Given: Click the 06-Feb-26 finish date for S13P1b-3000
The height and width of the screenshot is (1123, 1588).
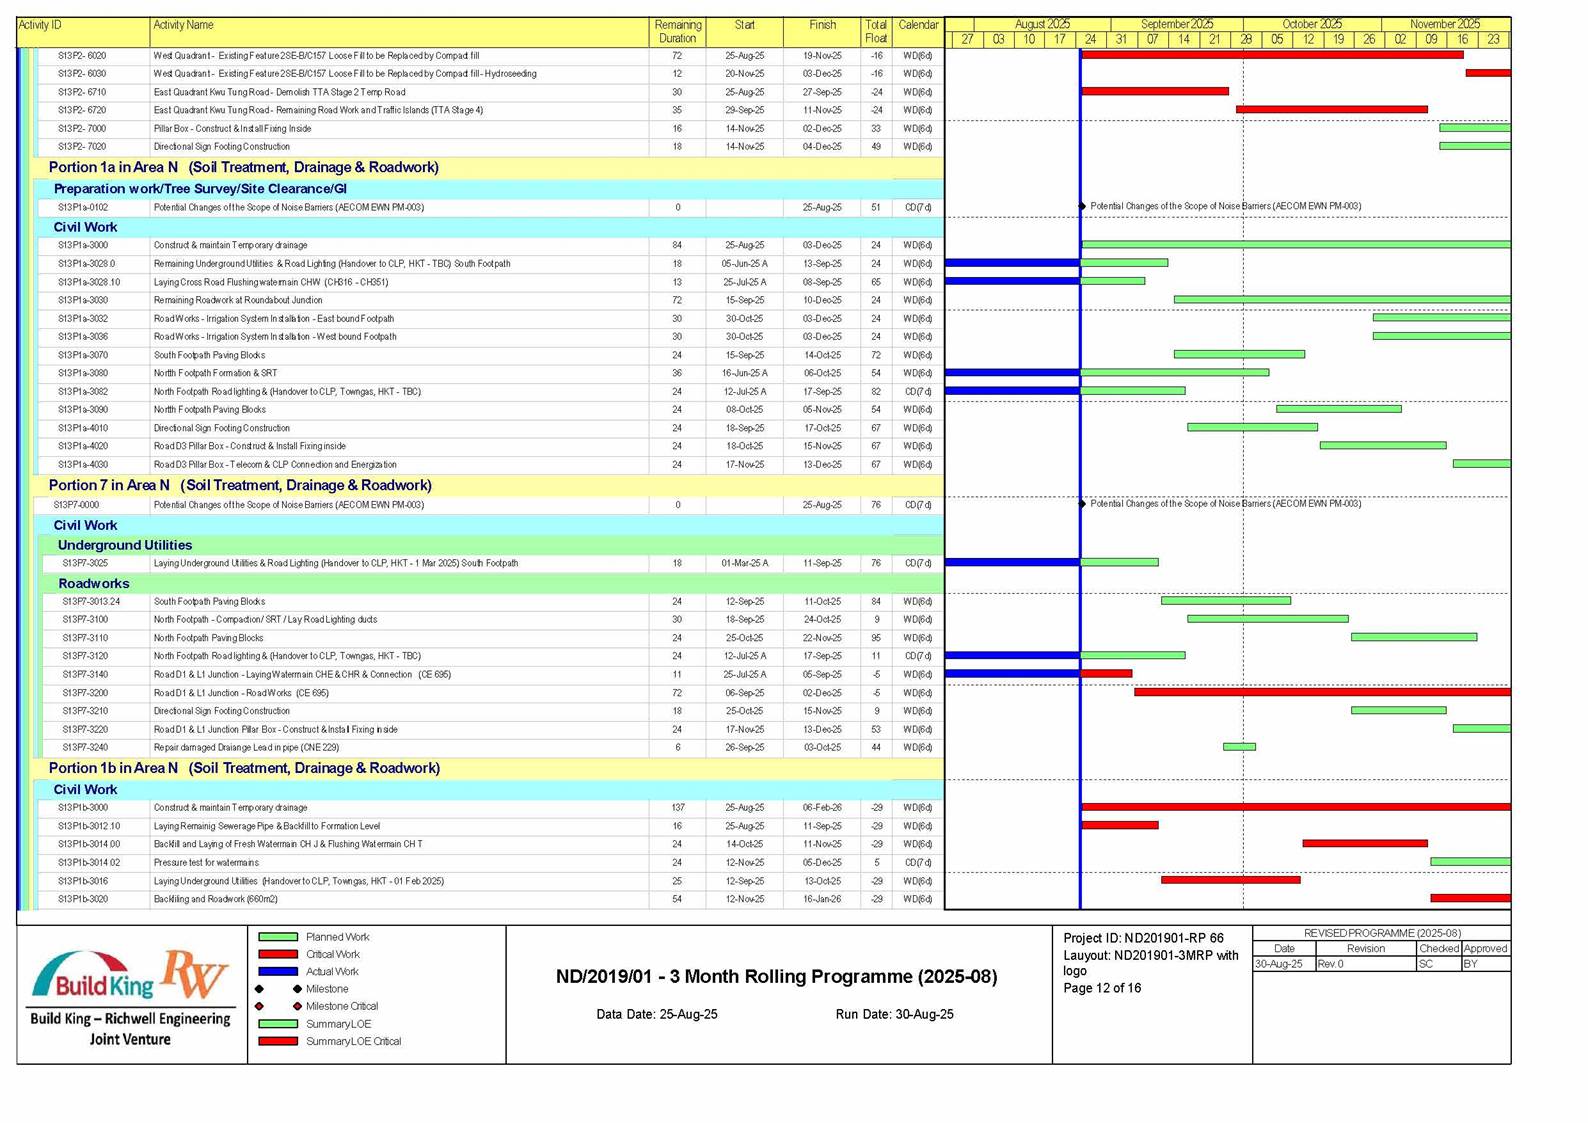Looking at the screenshot, I should 822,808.
